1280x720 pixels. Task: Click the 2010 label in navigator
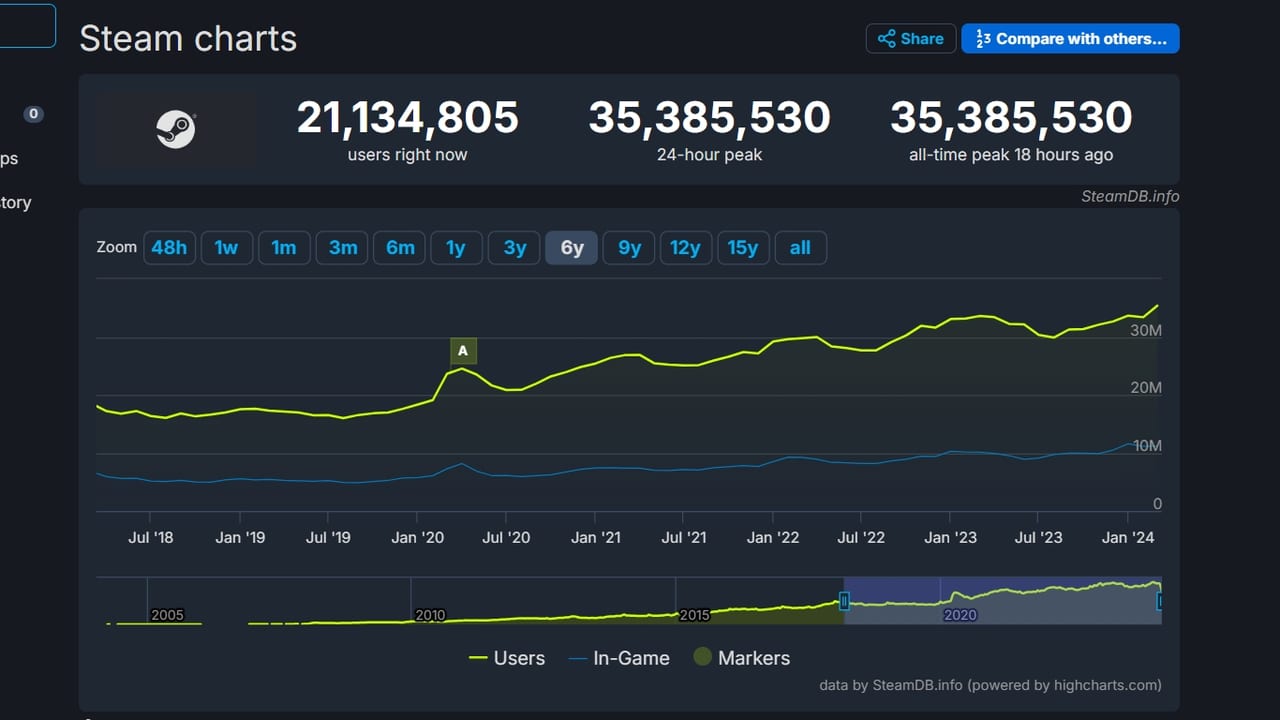click(x=430, y=615)
